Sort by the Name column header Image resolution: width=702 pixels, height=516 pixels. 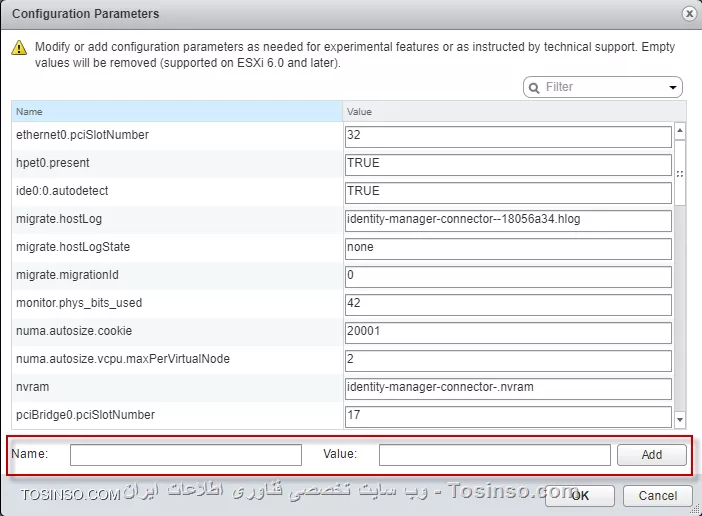click(177, 111)
